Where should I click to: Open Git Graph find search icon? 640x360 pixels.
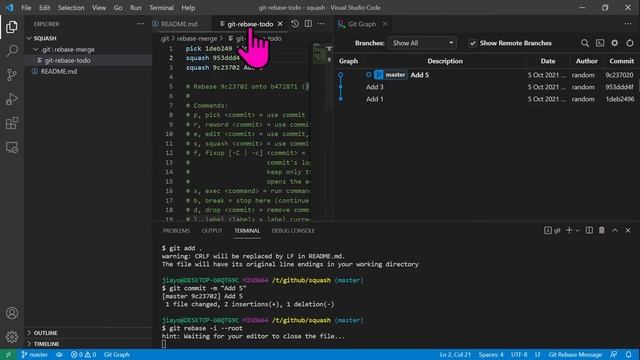click(585, 43)
